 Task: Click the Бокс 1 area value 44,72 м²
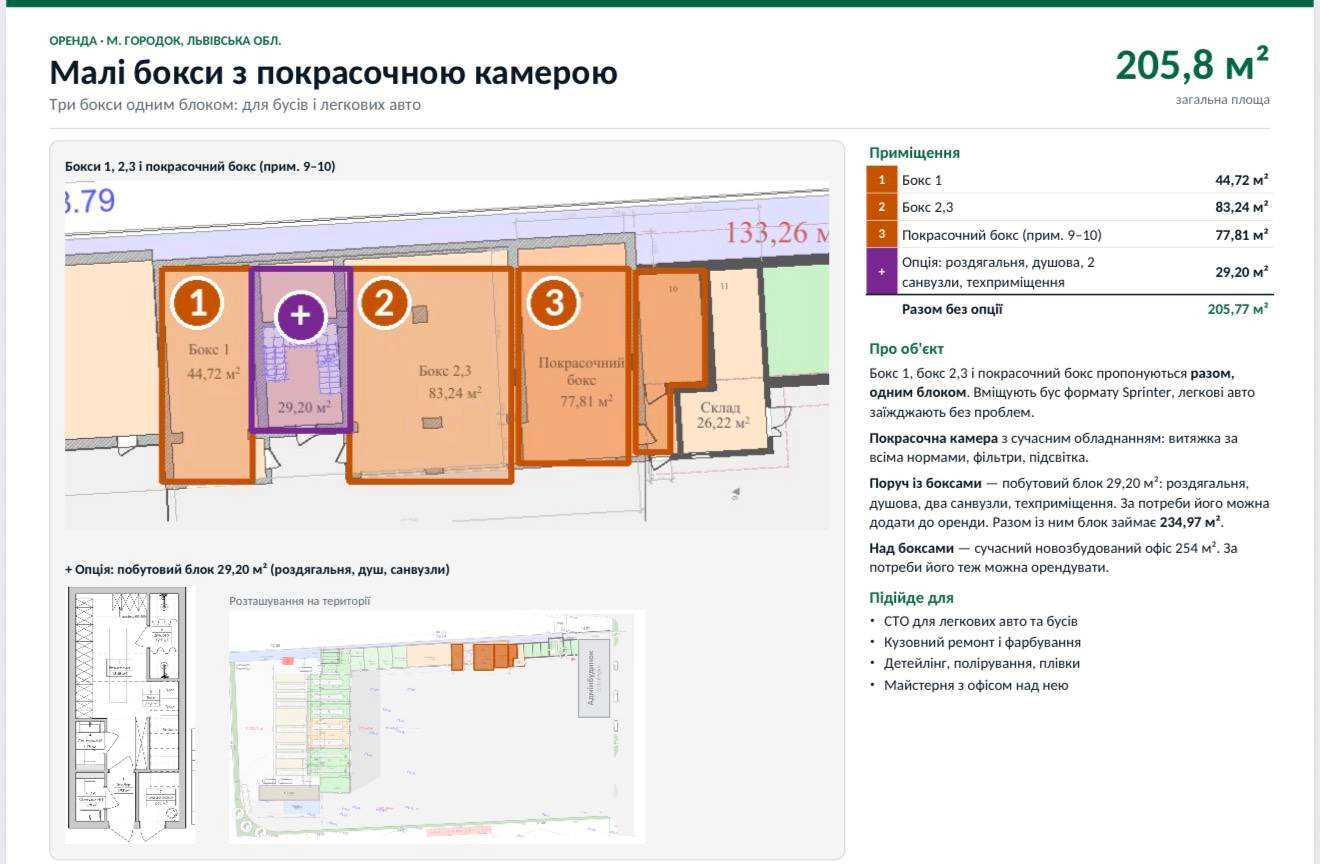(x=1241, y=180)
